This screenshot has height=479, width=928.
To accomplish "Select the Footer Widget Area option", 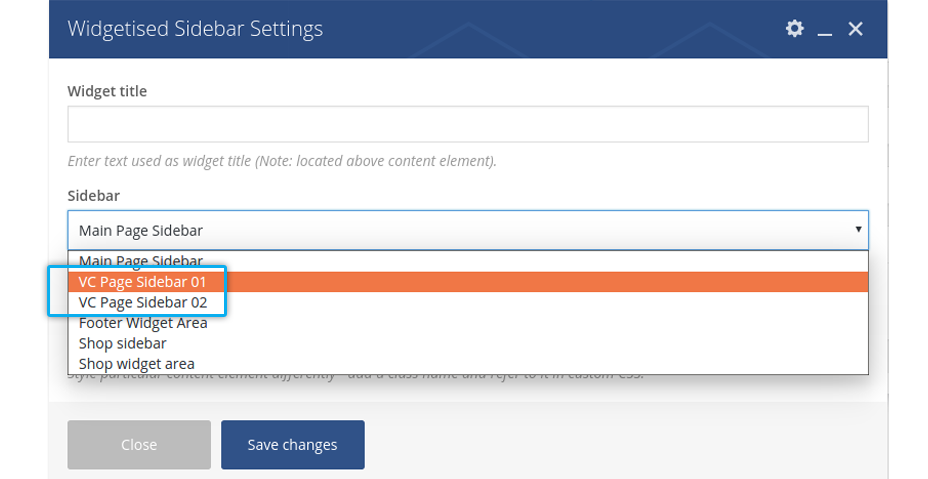I will [x=143, y=323].
